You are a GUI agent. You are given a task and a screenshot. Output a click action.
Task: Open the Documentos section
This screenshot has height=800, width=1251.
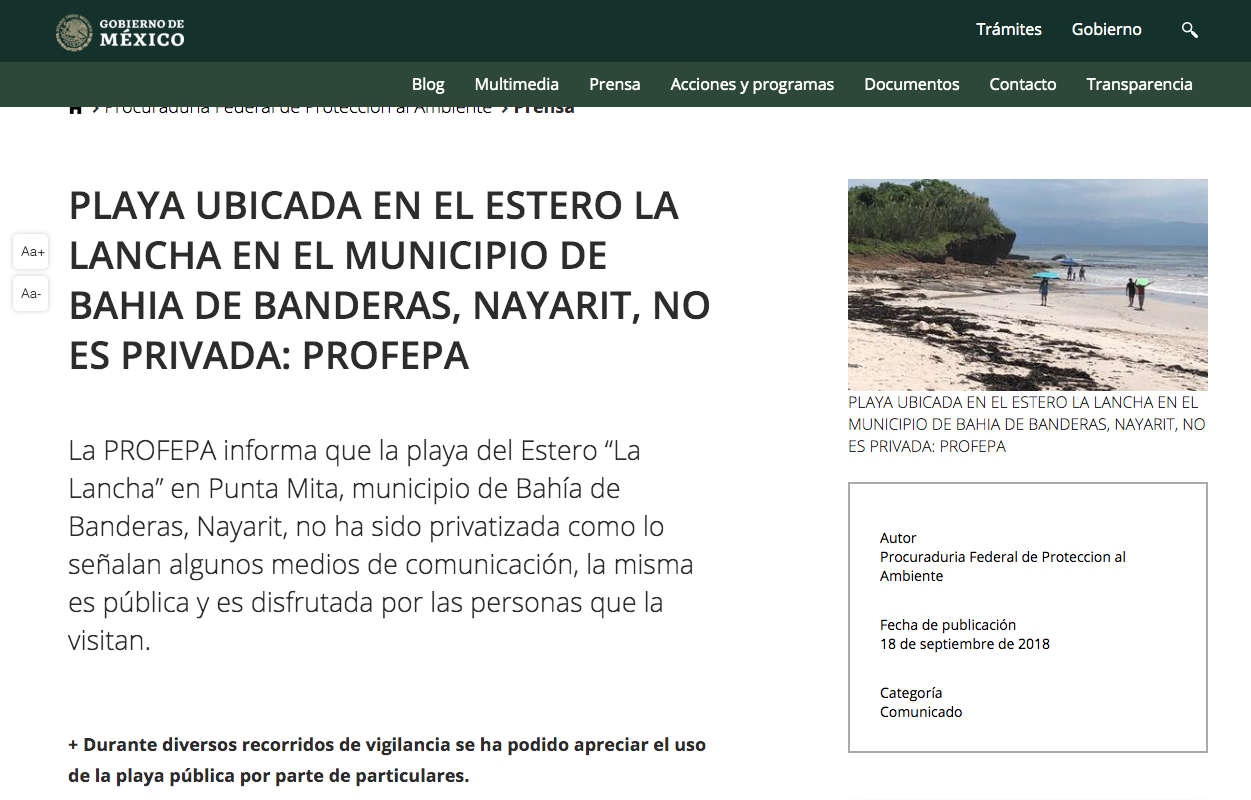coord(911,84)
